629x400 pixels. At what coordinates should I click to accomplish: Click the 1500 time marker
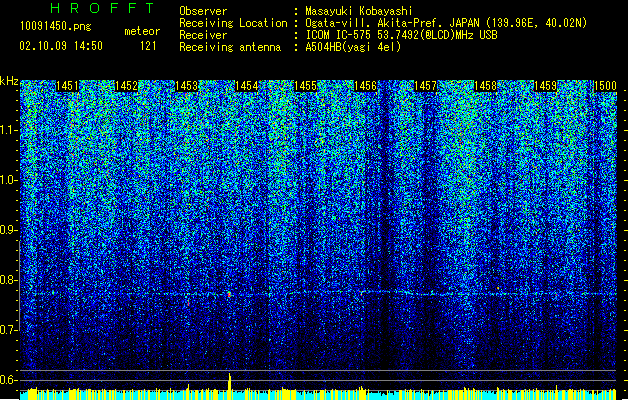tap(605, 86)
